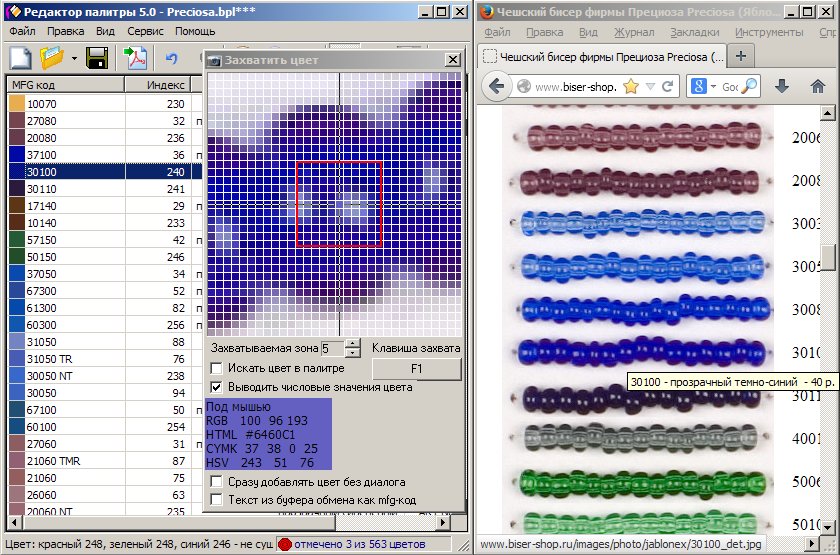
Task: Select color swatch for MFG code 37100
Action: 17,155
